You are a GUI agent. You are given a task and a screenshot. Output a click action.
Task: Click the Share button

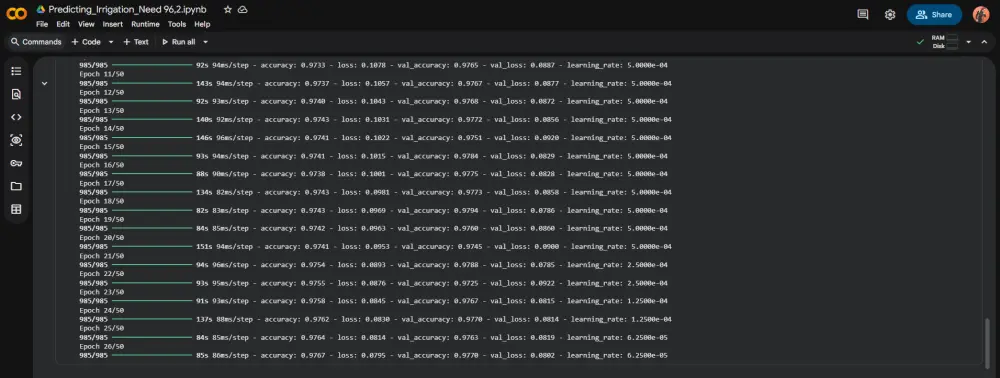pyautogui.click(x=934, y=14)
